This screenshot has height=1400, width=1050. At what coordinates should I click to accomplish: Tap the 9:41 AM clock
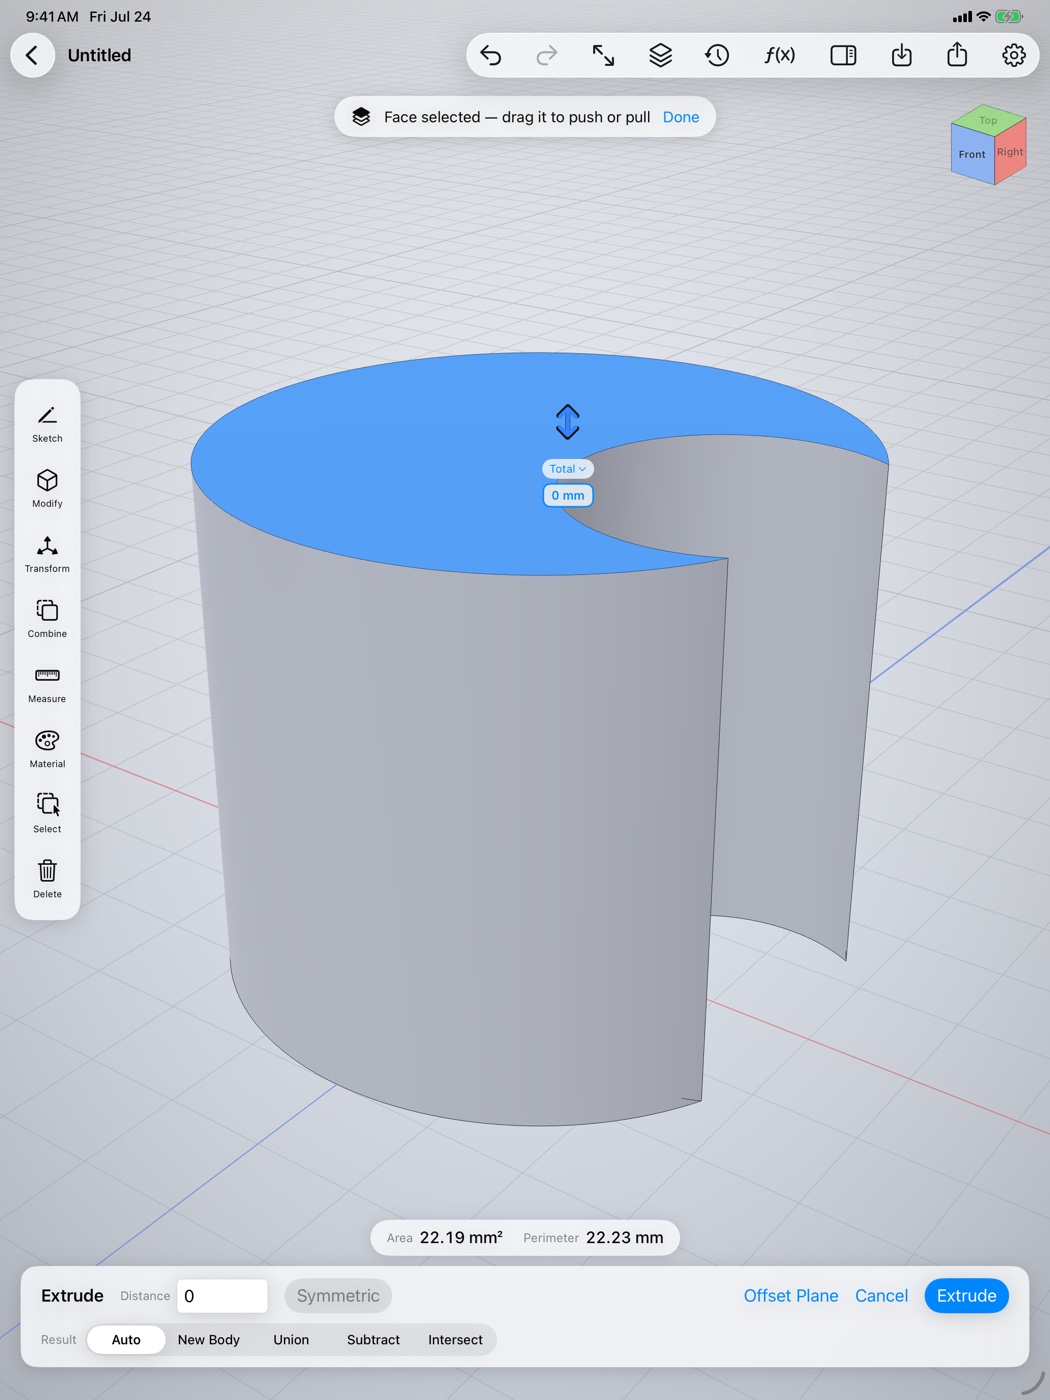[52, 17]
